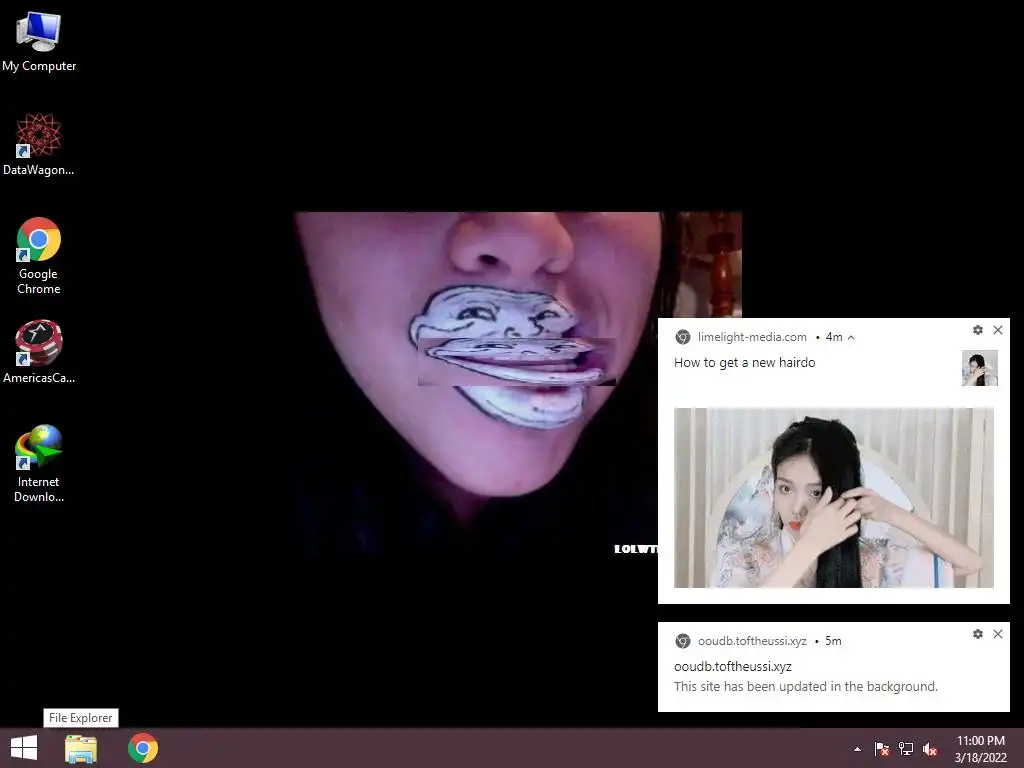Screen dimensions: 1024x768
Task: Click the small hairdo thumbnail in notification
Action: click(980, 368)
